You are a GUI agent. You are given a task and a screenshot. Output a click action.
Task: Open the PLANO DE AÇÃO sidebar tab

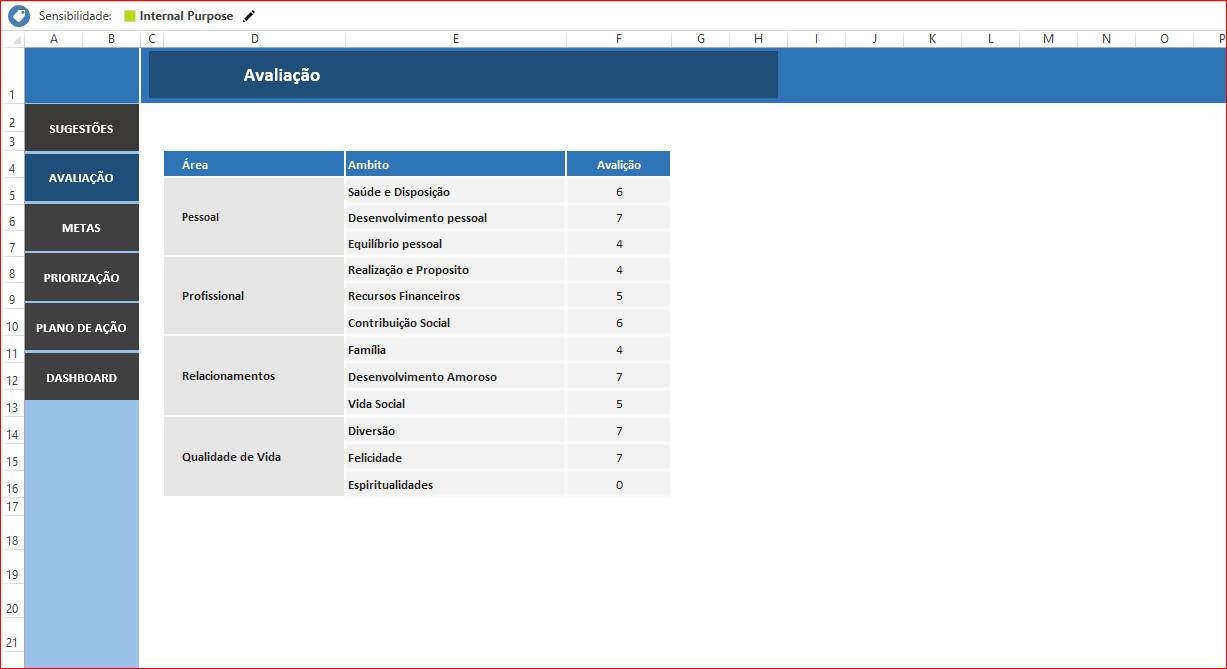point(81,327)
